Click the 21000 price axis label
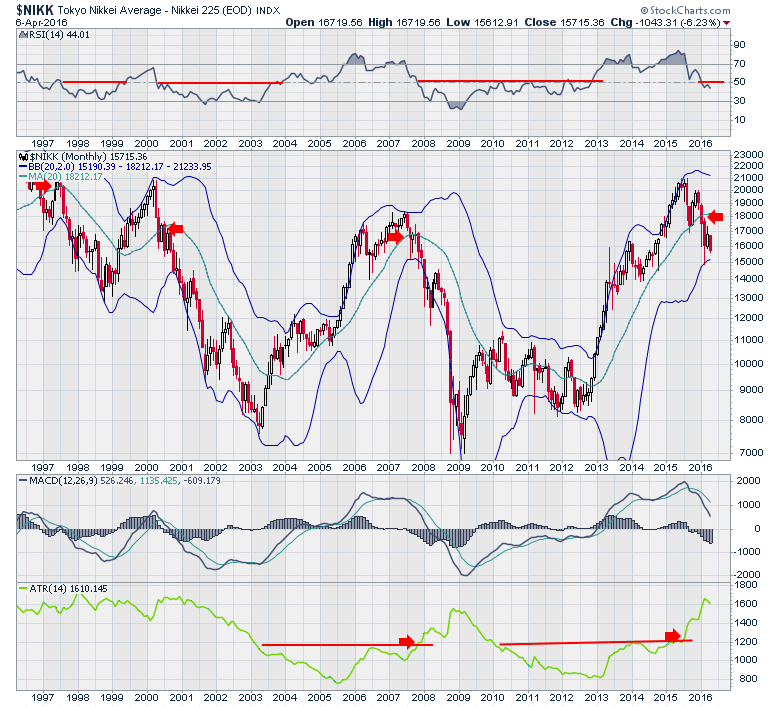 coord(748,178)
